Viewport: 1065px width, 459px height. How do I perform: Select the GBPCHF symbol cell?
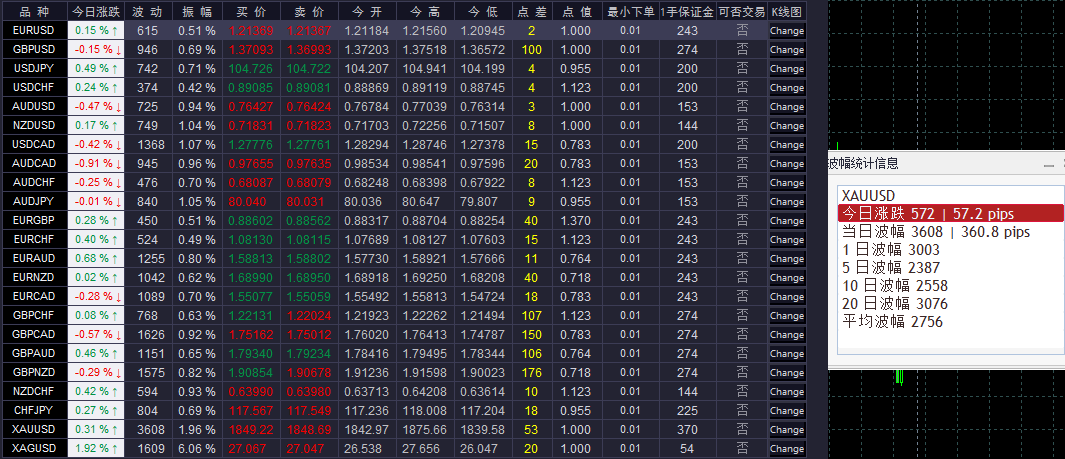[x=34, y=316]
